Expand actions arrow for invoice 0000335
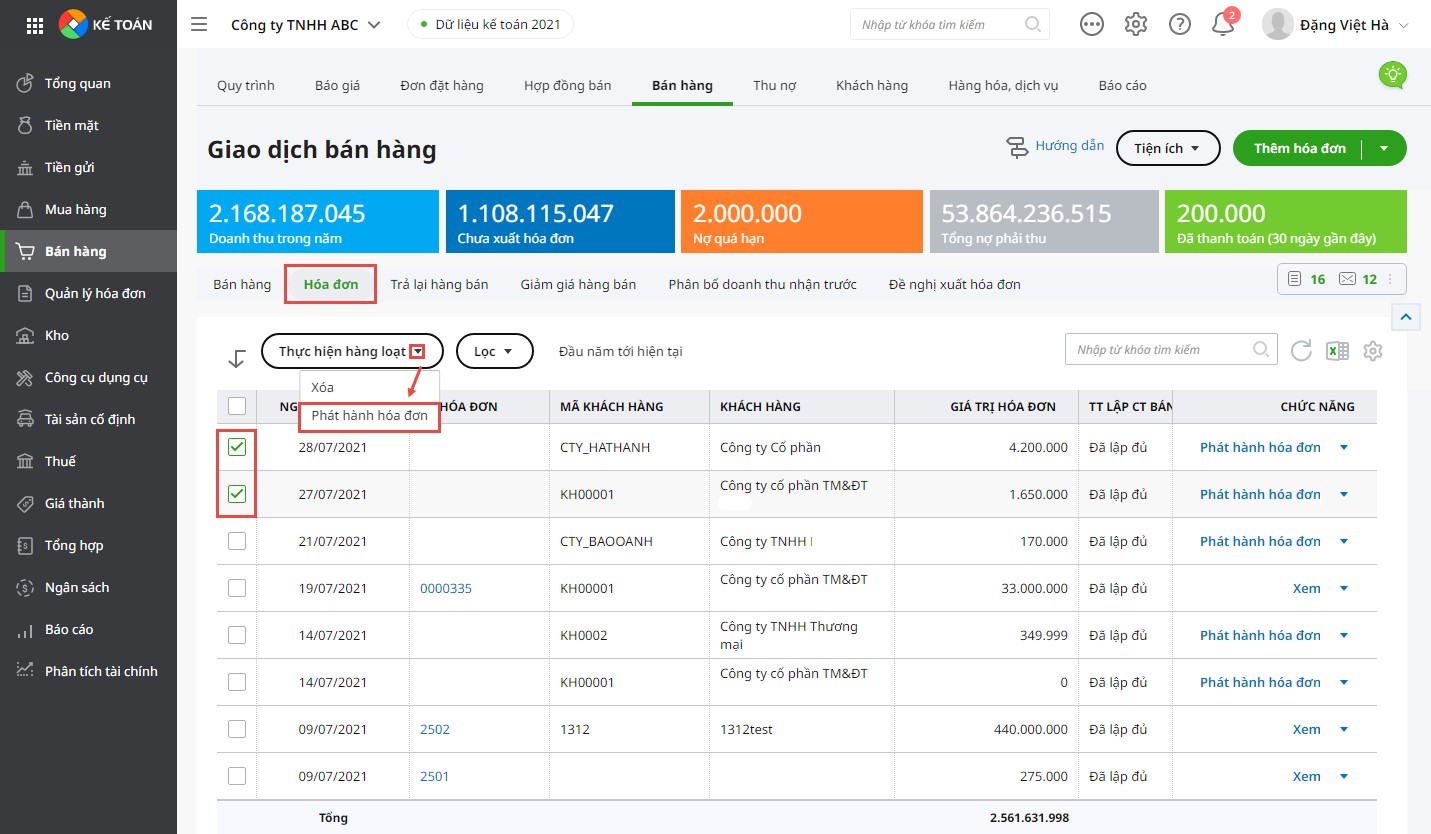The width and height of the screenshot is (1431, 834). point(1344,588)
